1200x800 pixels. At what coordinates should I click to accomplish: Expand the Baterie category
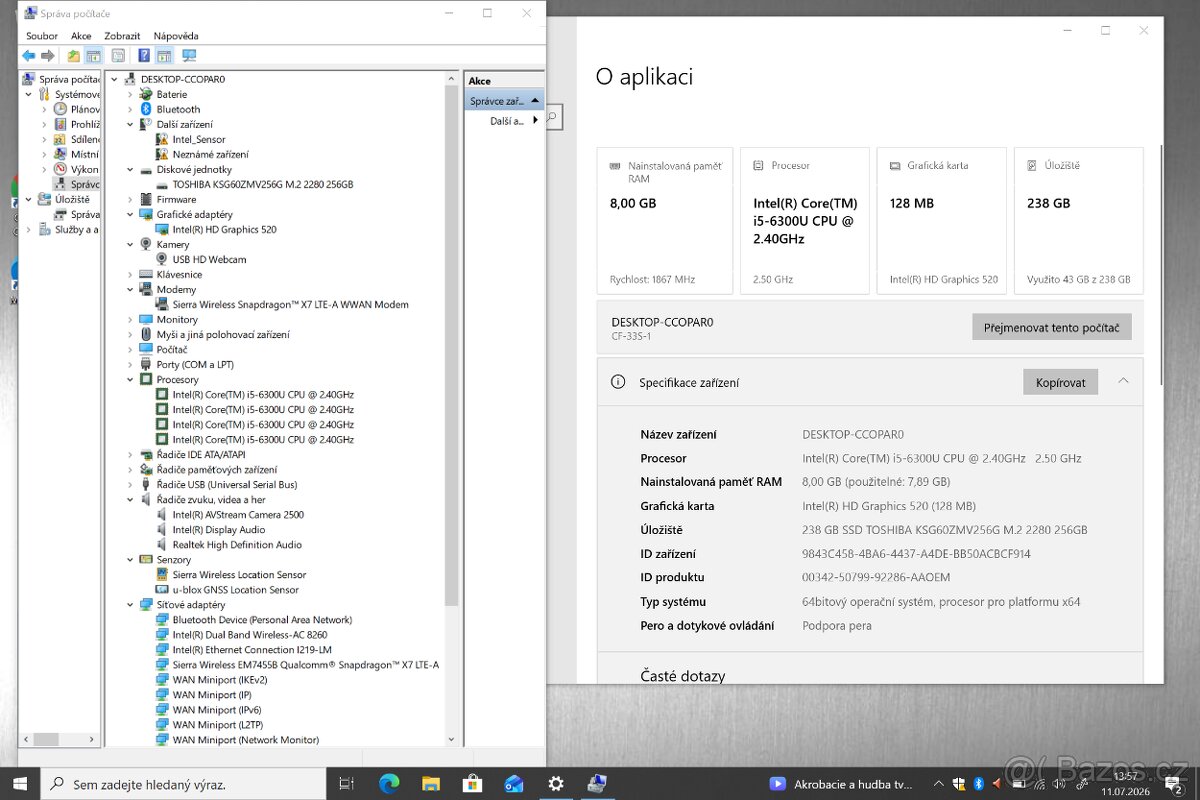130,94
